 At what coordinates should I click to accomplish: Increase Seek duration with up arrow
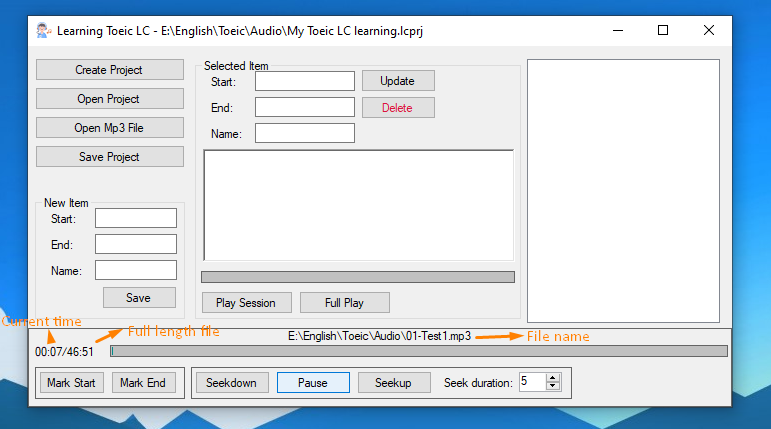click(553, 378)
